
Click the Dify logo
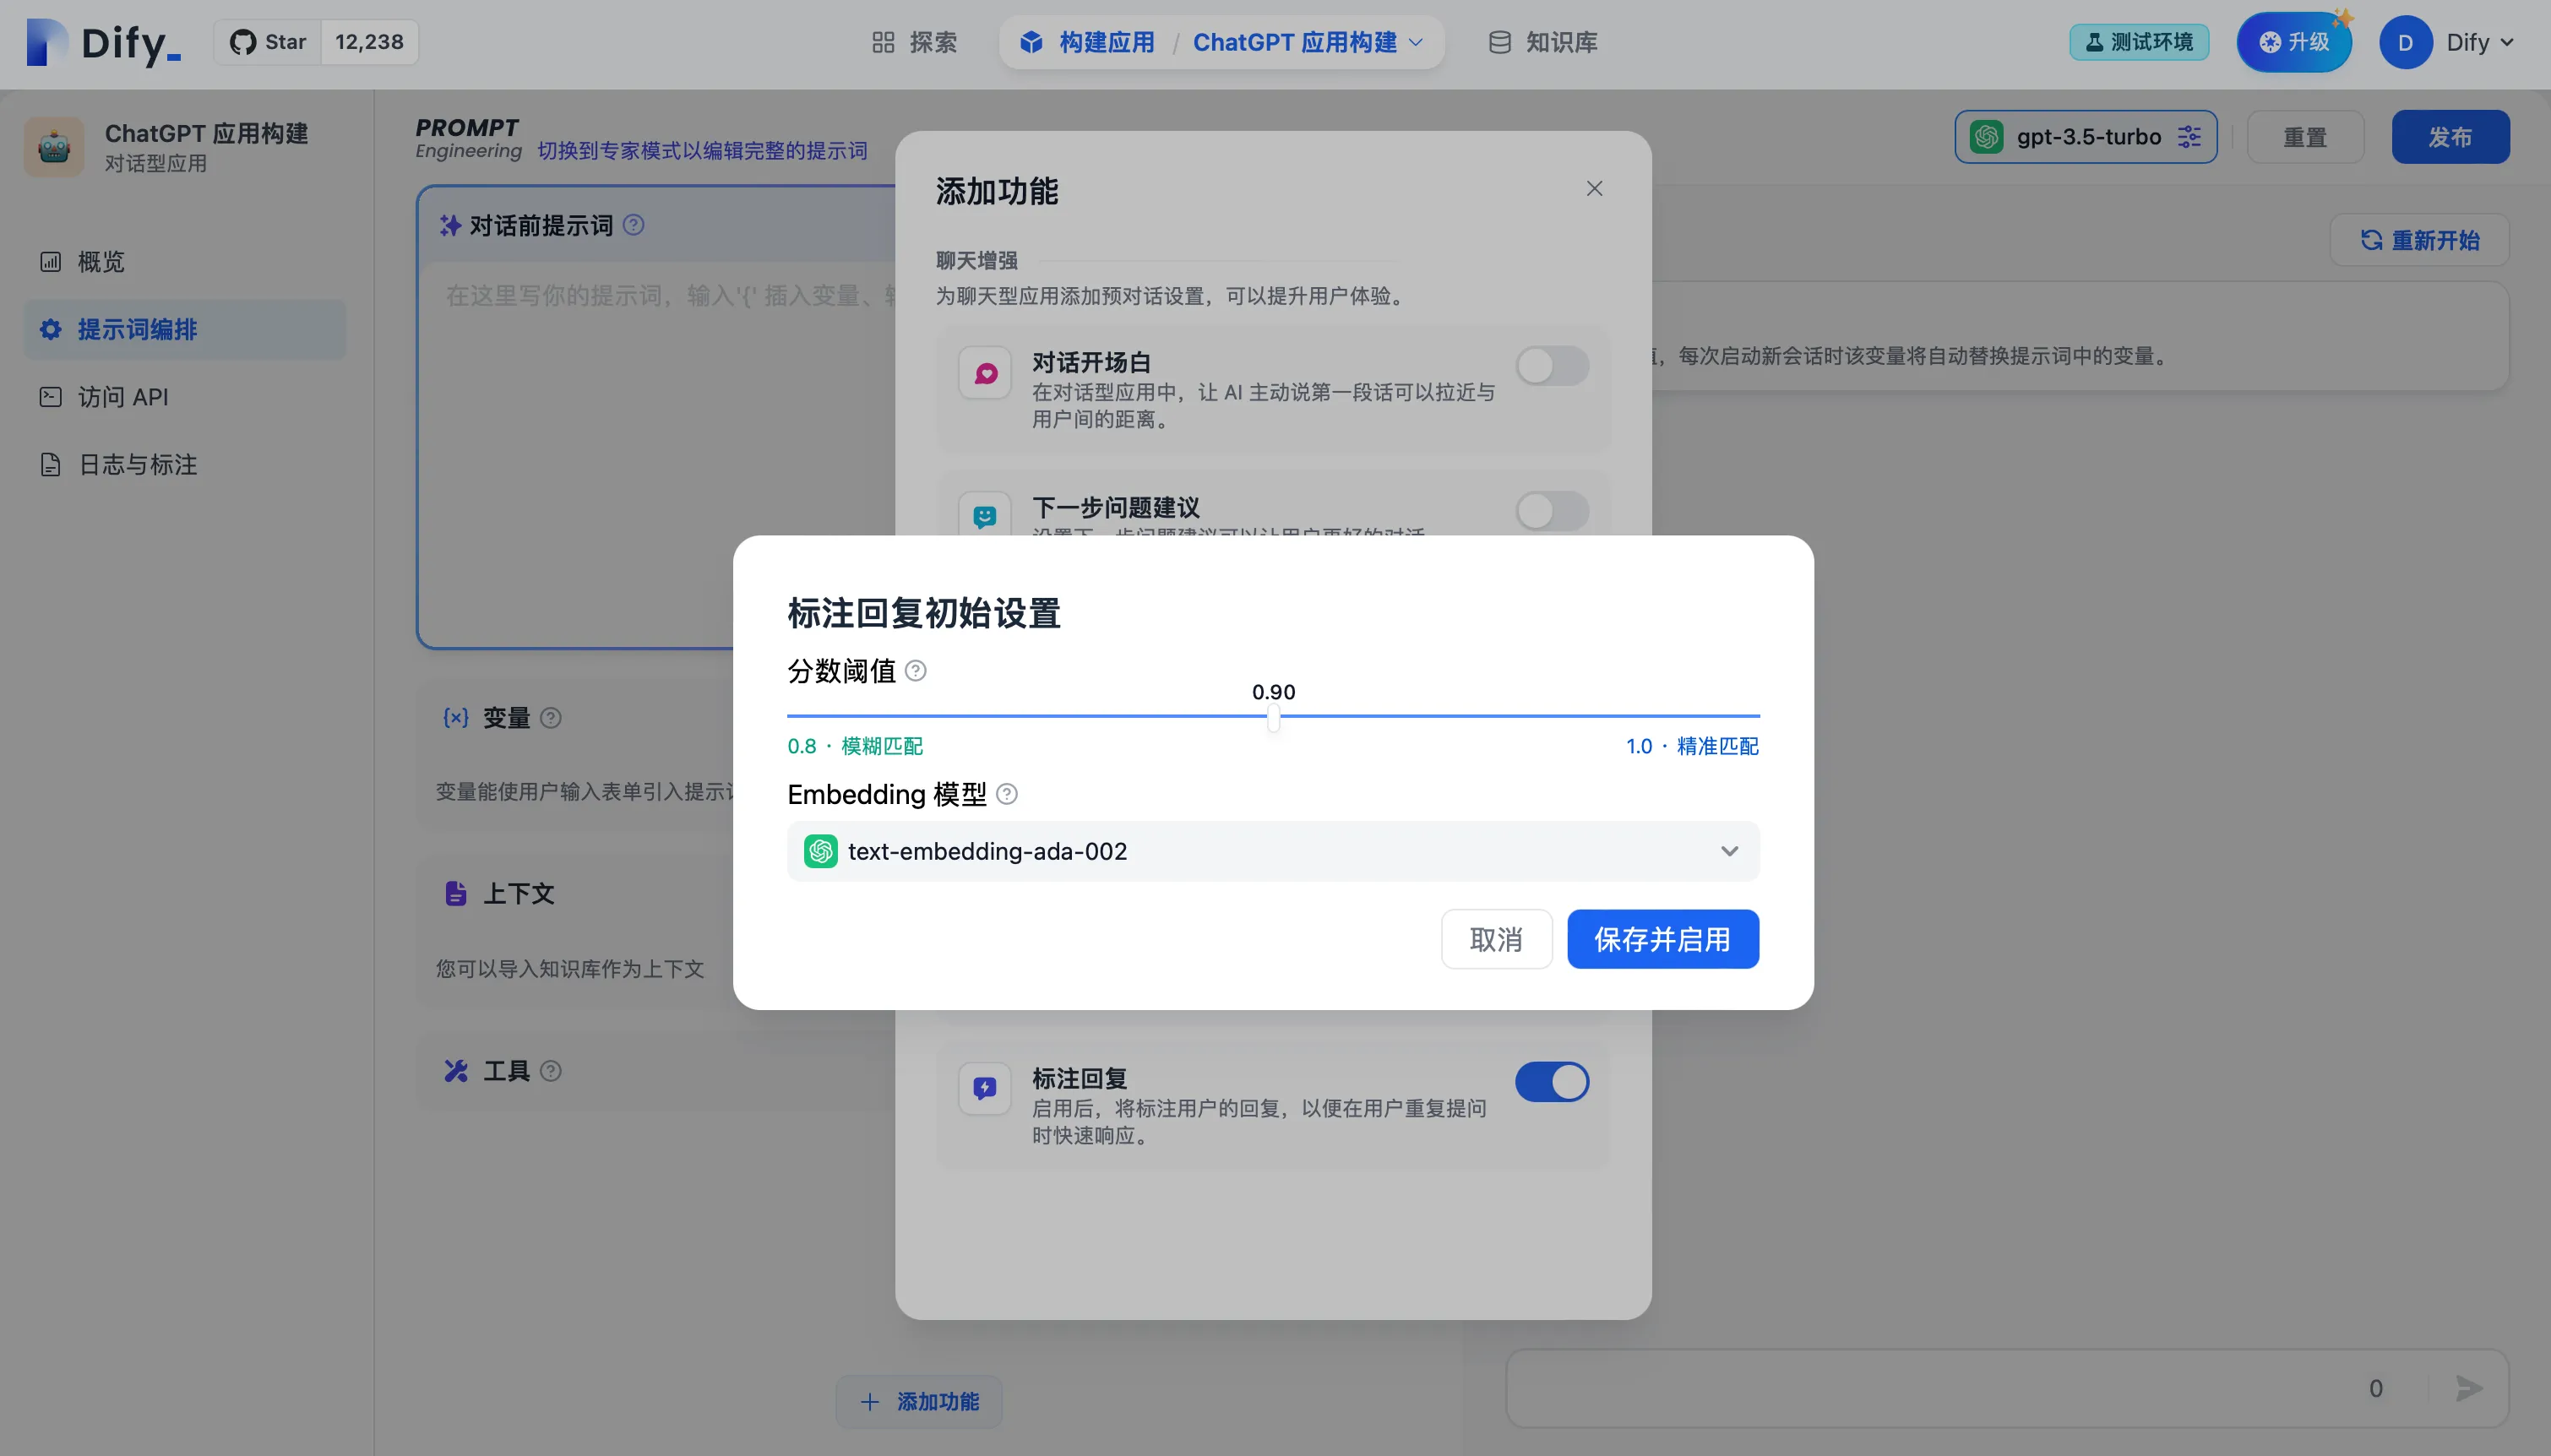click(x=104, y=42)
